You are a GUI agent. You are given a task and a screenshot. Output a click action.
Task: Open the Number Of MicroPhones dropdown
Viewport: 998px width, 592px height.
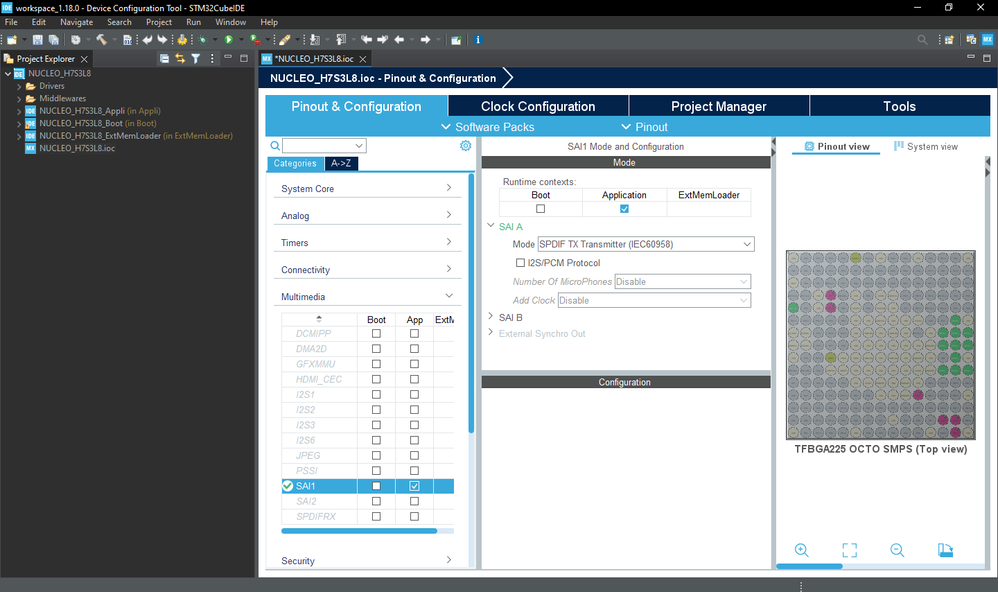[682, 282]
